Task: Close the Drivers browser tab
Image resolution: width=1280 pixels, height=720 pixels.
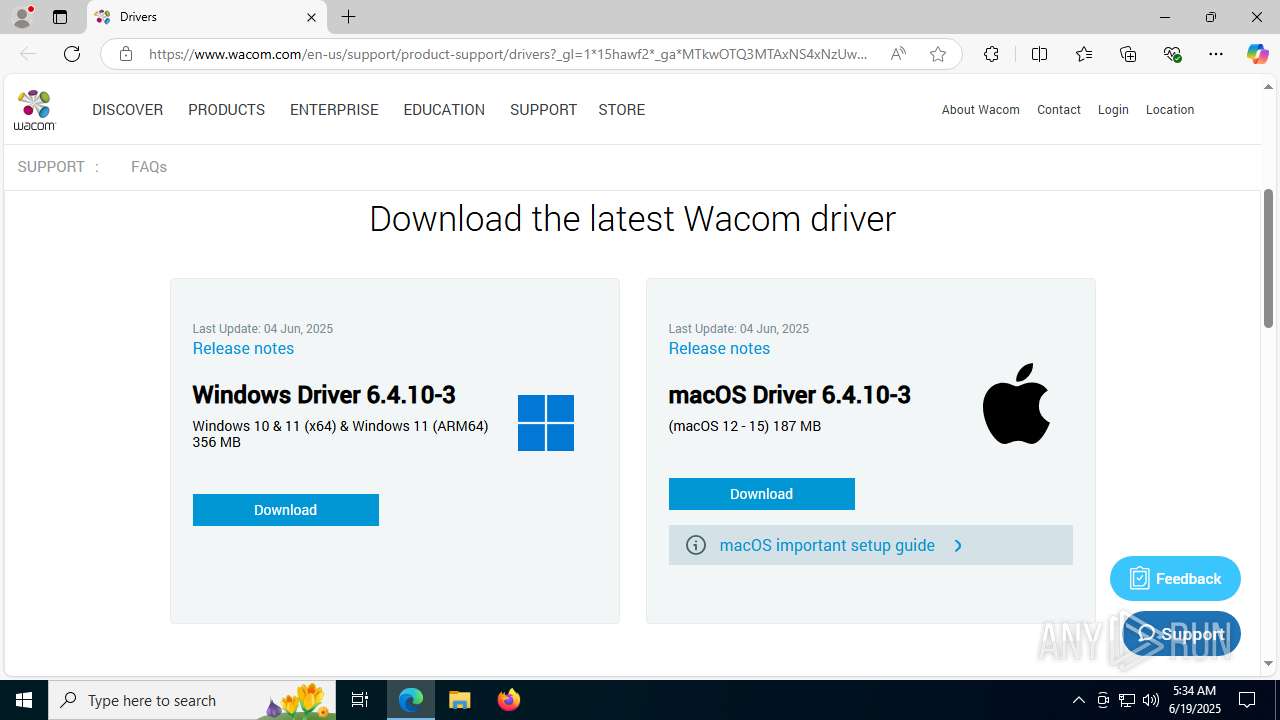Action: [311, 17]
